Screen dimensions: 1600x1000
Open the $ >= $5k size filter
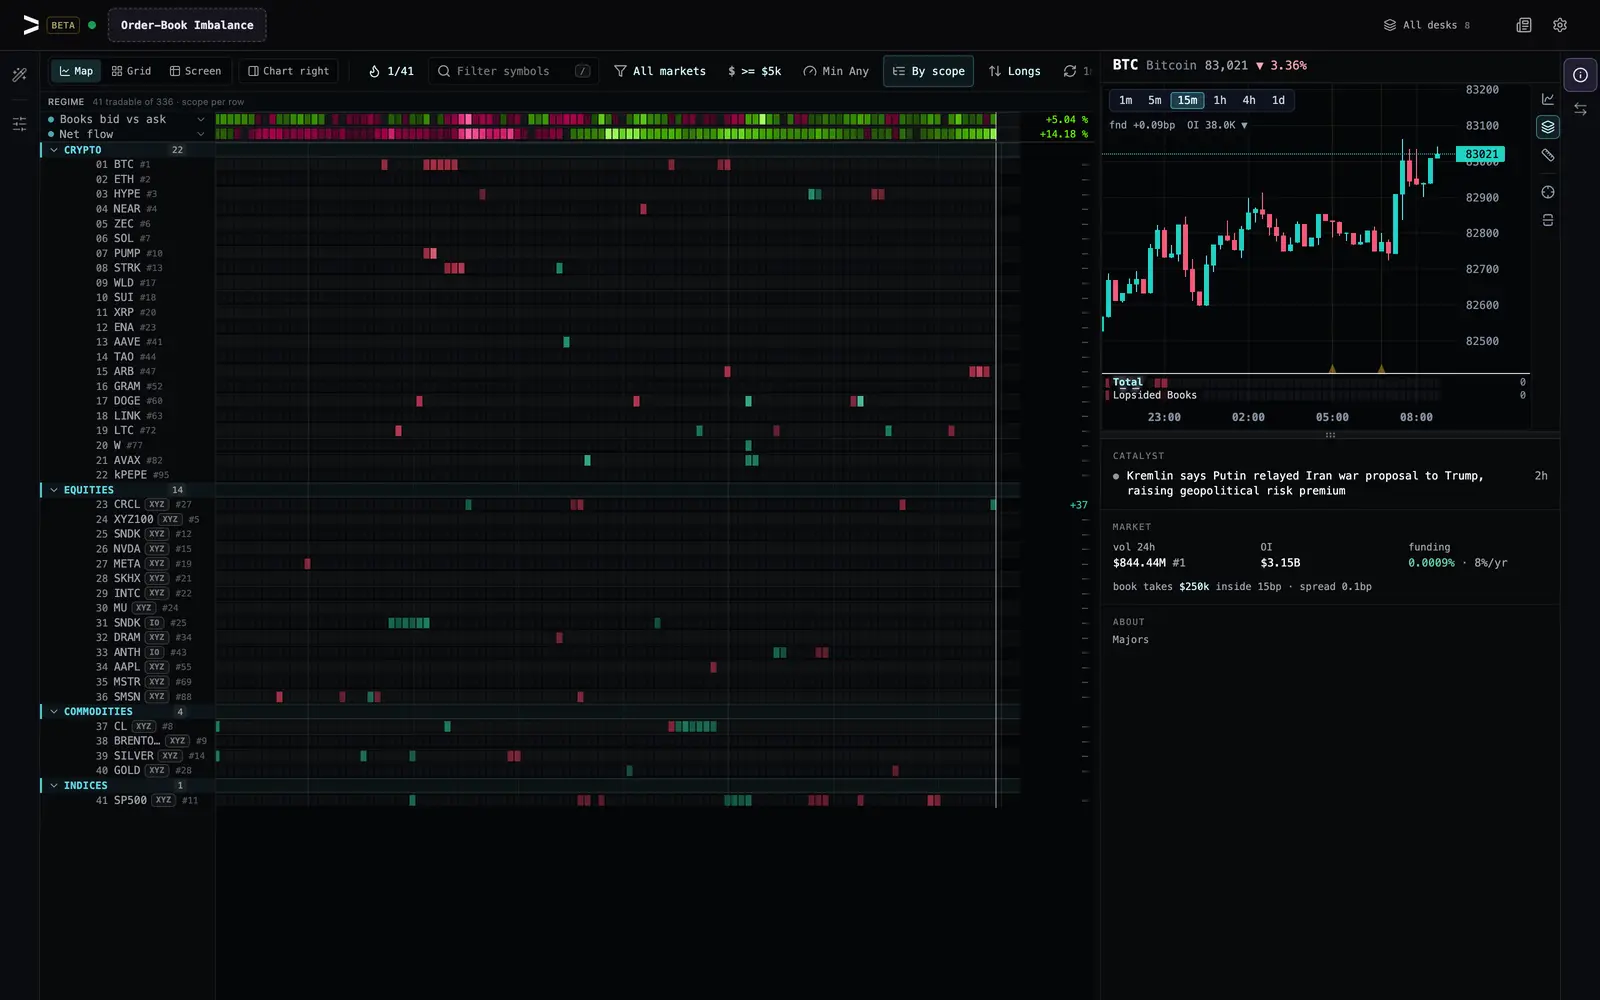[755, 71]
